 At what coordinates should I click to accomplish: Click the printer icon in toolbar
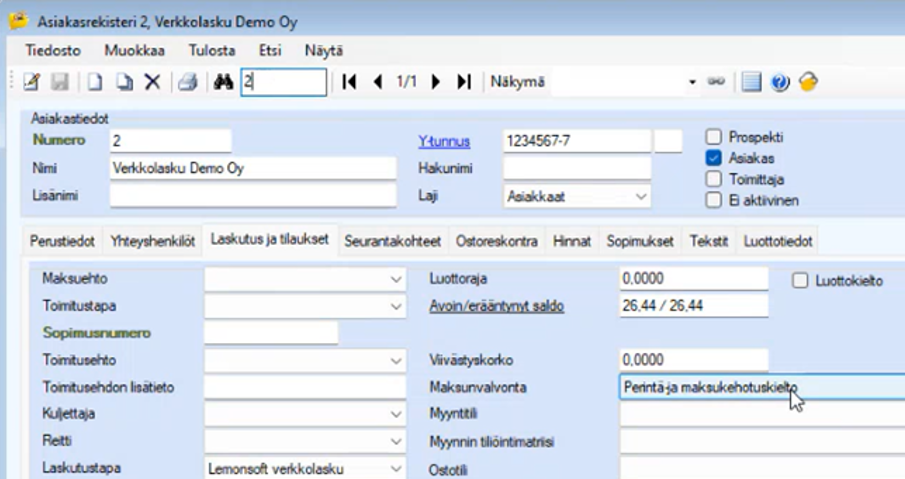point(186,82)
